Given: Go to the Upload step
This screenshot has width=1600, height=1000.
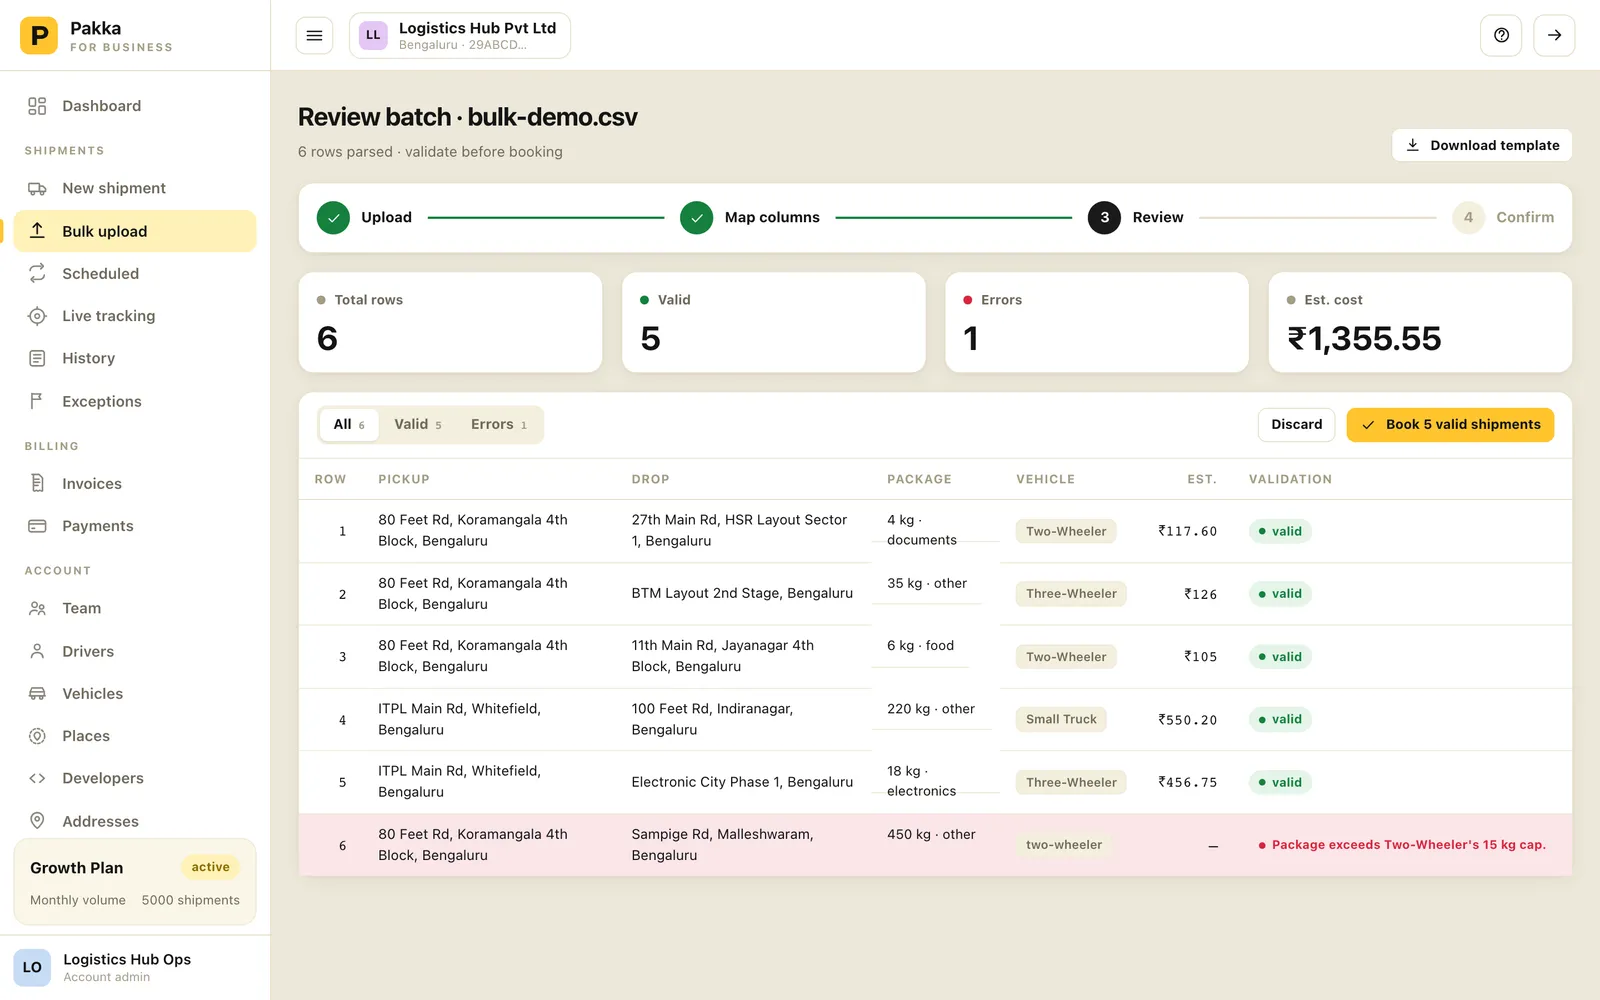Looking at the screenshot, I should 365,217.
